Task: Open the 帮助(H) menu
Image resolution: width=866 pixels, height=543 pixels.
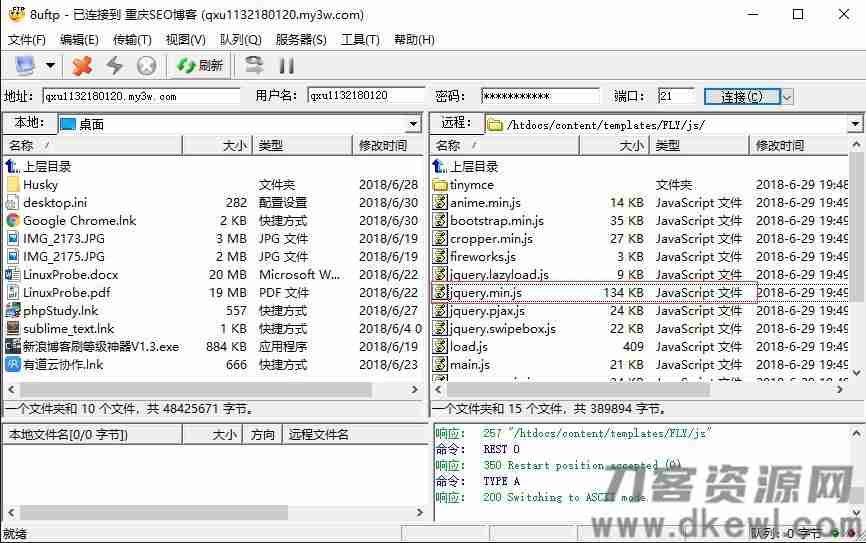Action: 414,40
